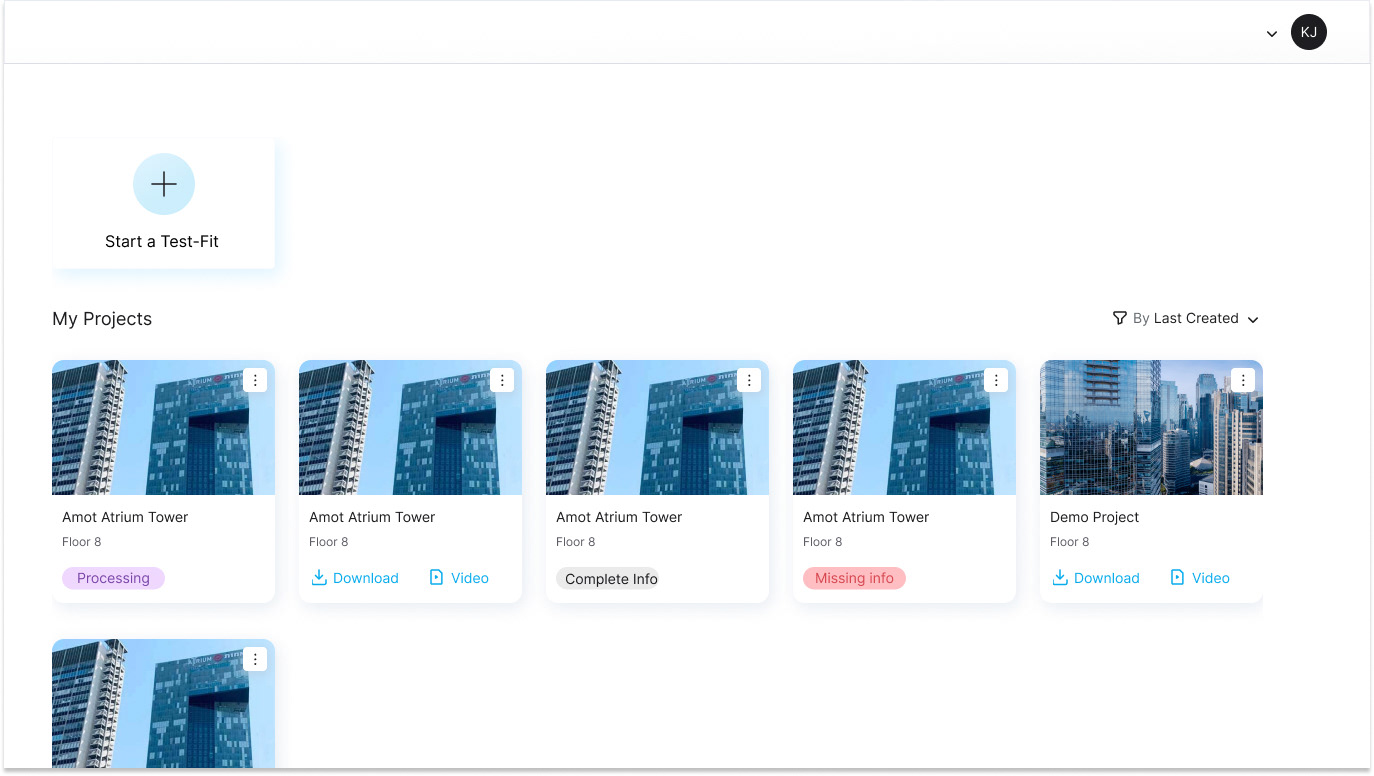Click Floor 8 text on Demo Project card
This screenshot has width=1374, height=776.
point(1069,542)
